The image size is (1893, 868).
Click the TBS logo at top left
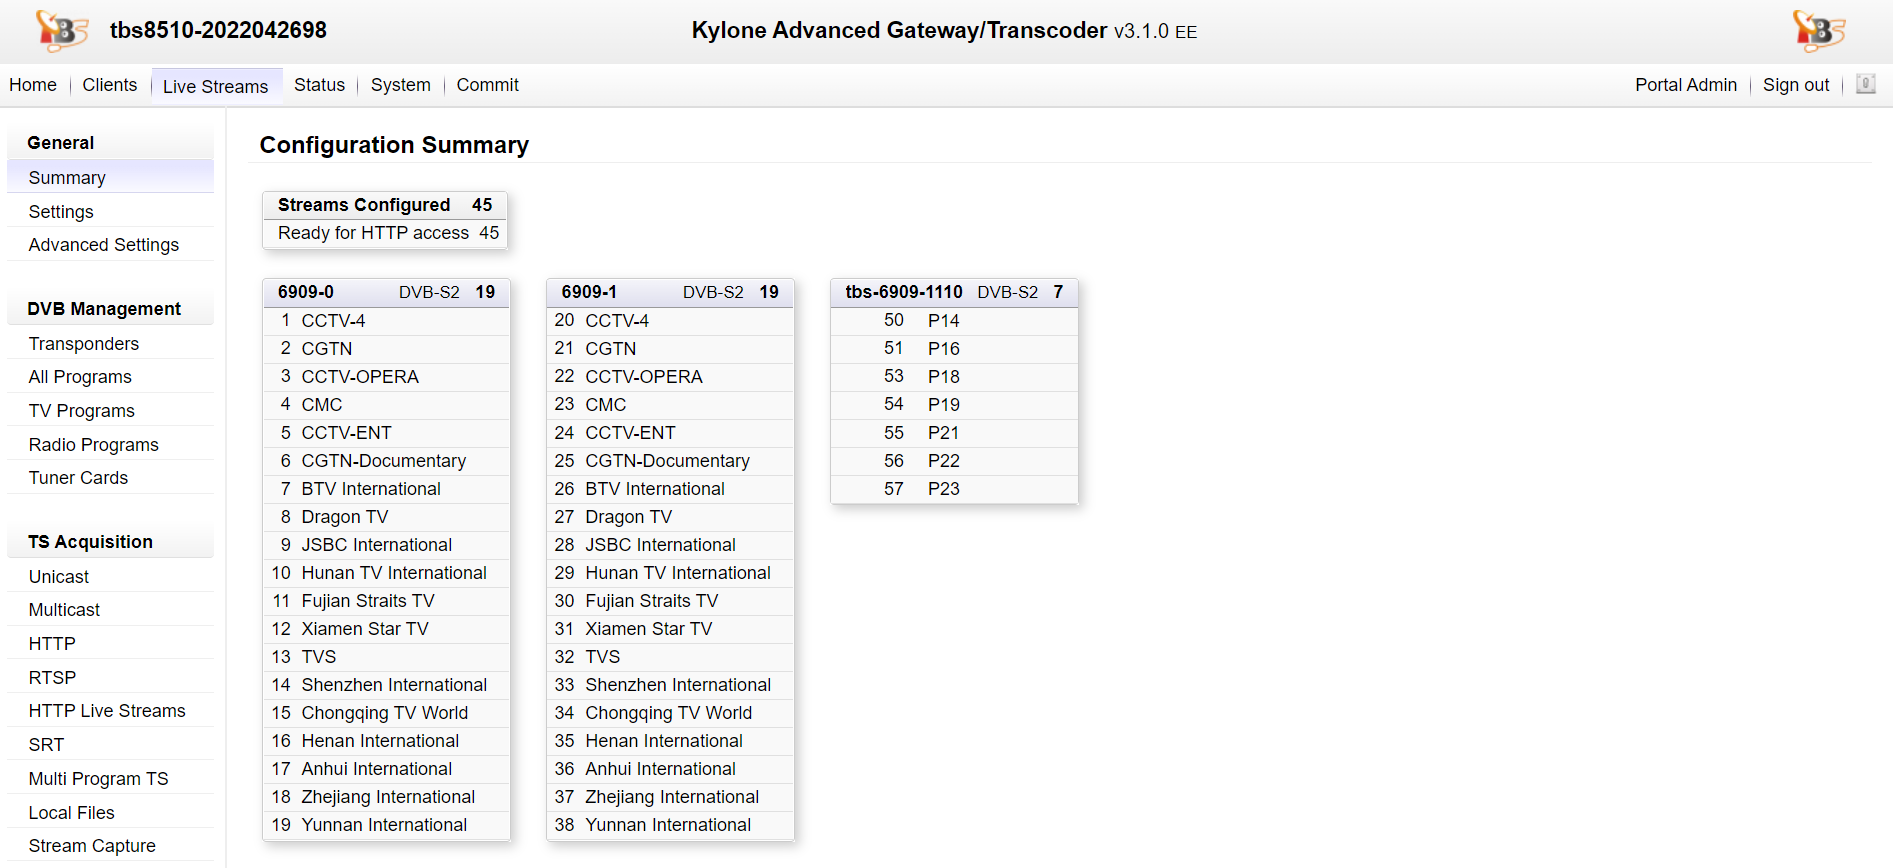point(61,31)
